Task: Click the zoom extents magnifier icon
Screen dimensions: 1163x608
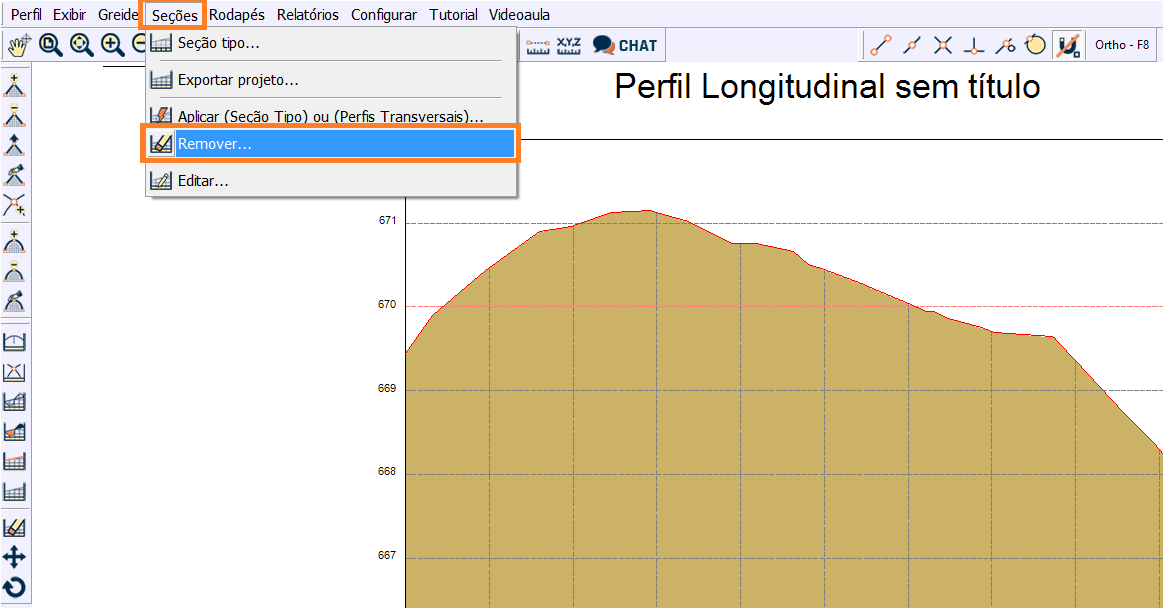Action: tap(81, 45)
